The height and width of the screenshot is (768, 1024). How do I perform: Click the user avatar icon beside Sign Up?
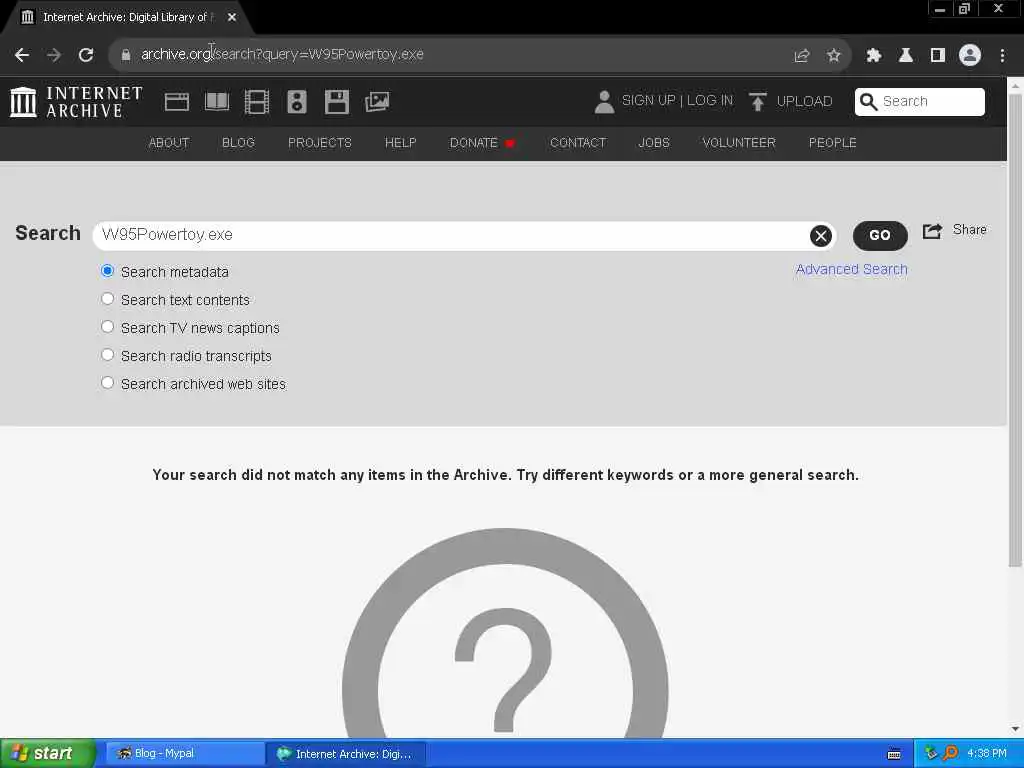604,102
